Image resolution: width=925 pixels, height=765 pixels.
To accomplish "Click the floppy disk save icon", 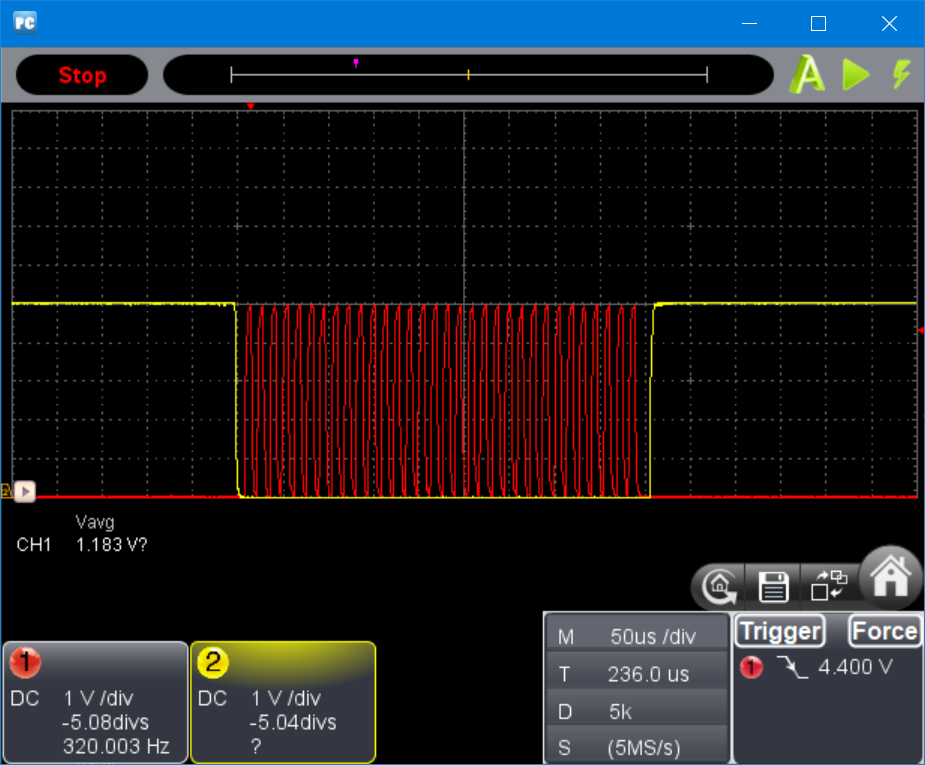I will pos(774,587).
